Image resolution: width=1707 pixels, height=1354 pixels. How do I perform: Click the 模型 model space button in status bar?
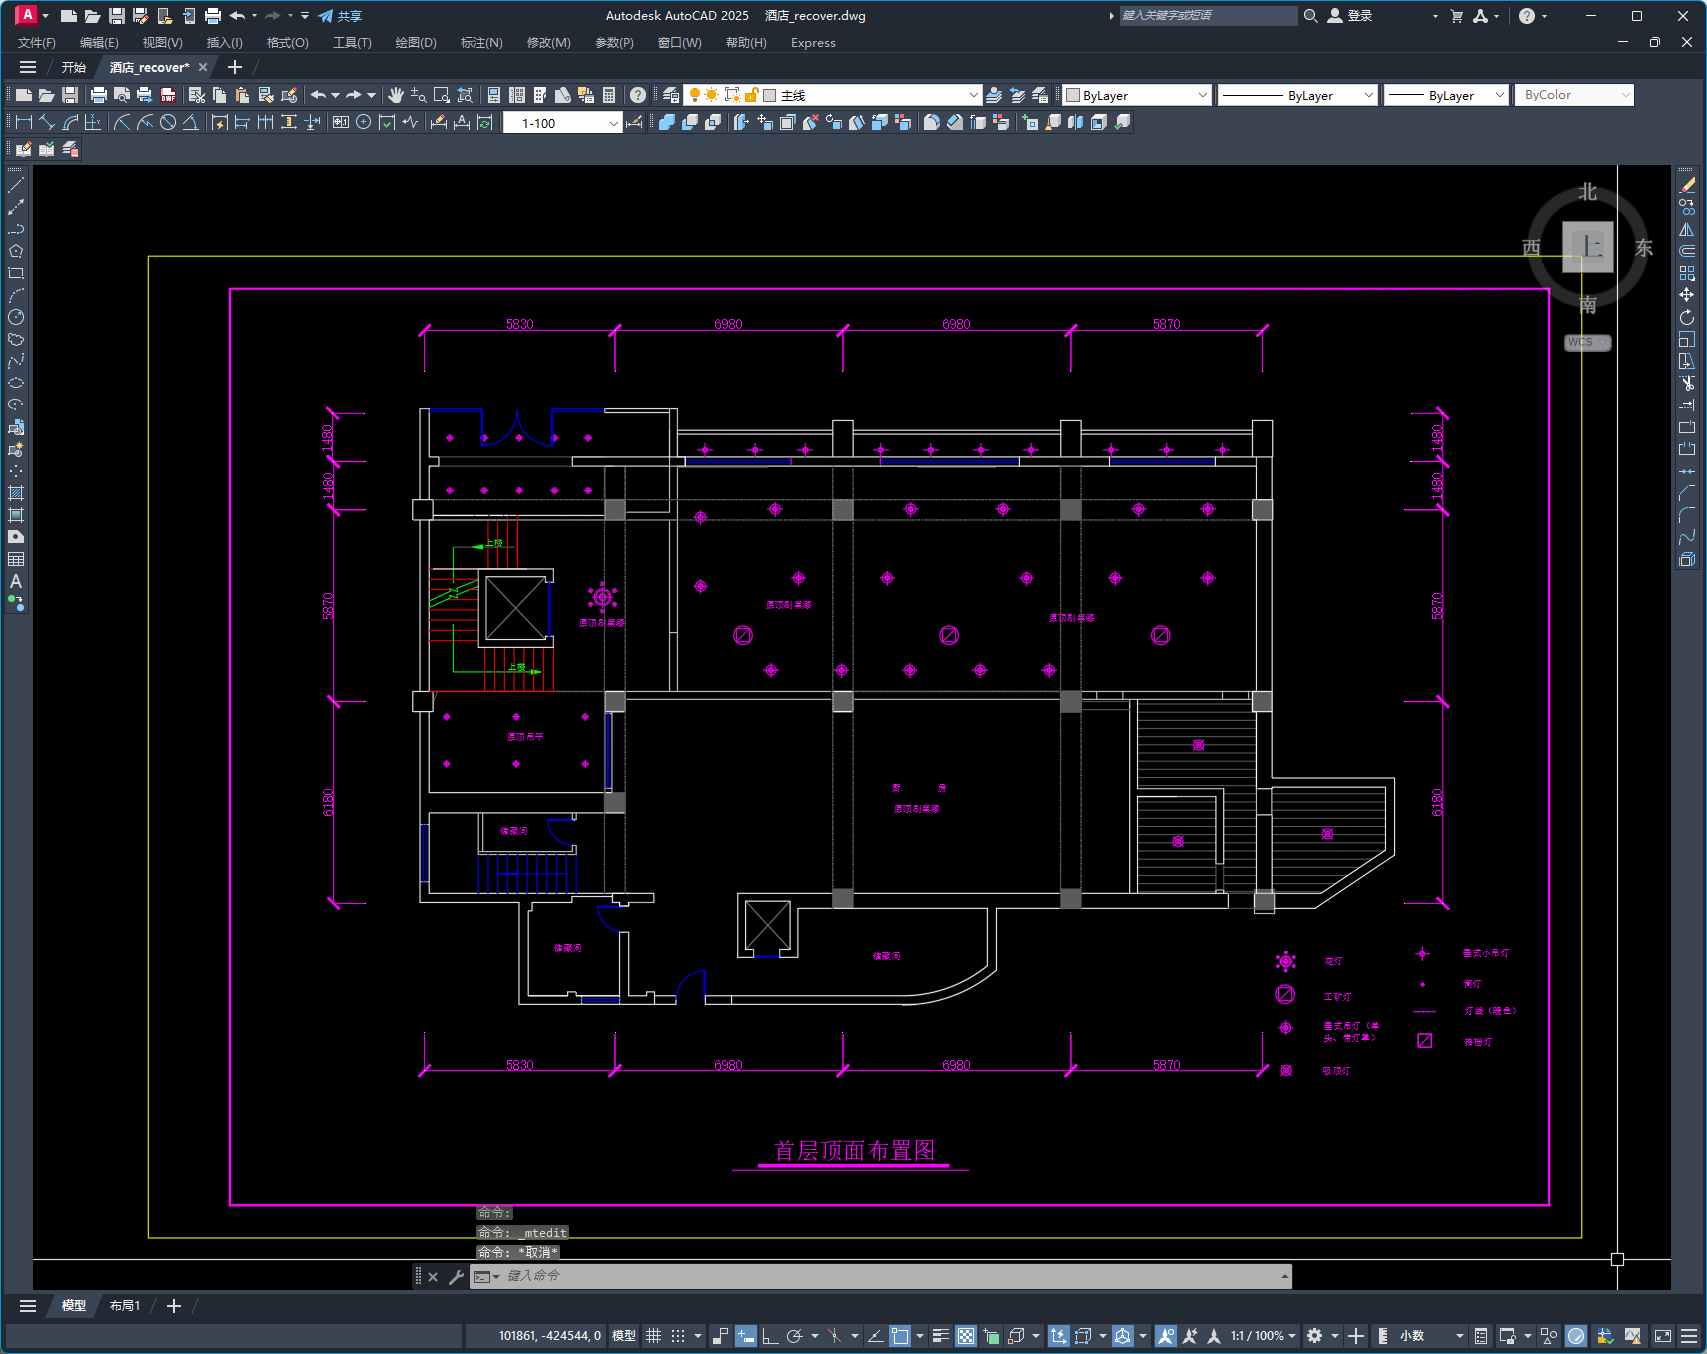[x=624, y=1336]
